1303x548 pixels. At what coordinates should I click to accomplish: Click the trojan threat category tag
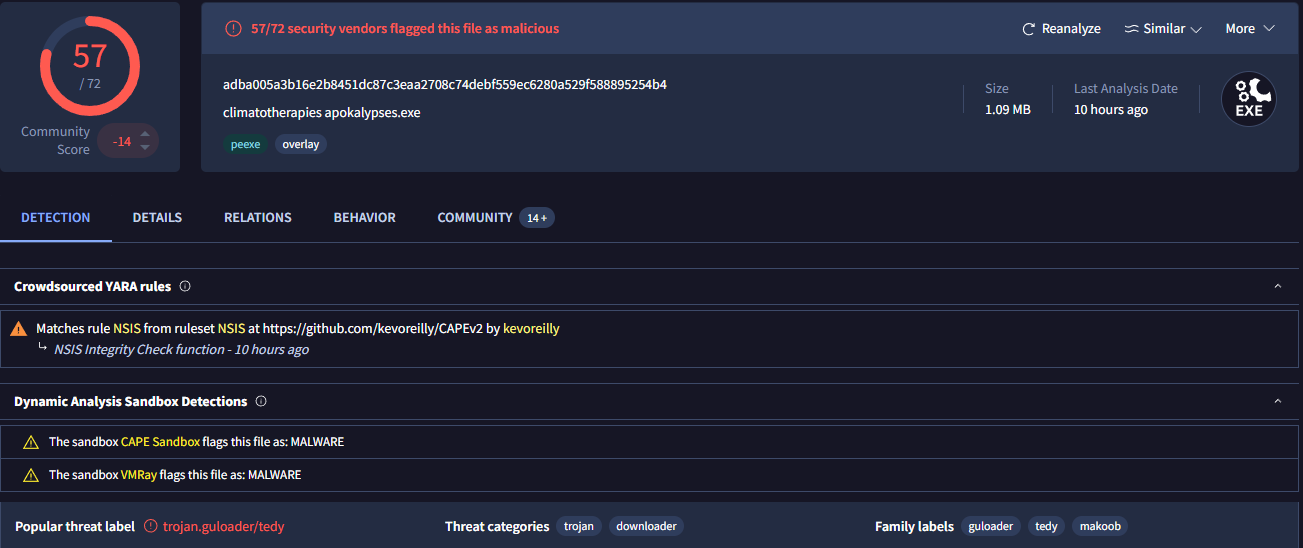pos(579,526)
